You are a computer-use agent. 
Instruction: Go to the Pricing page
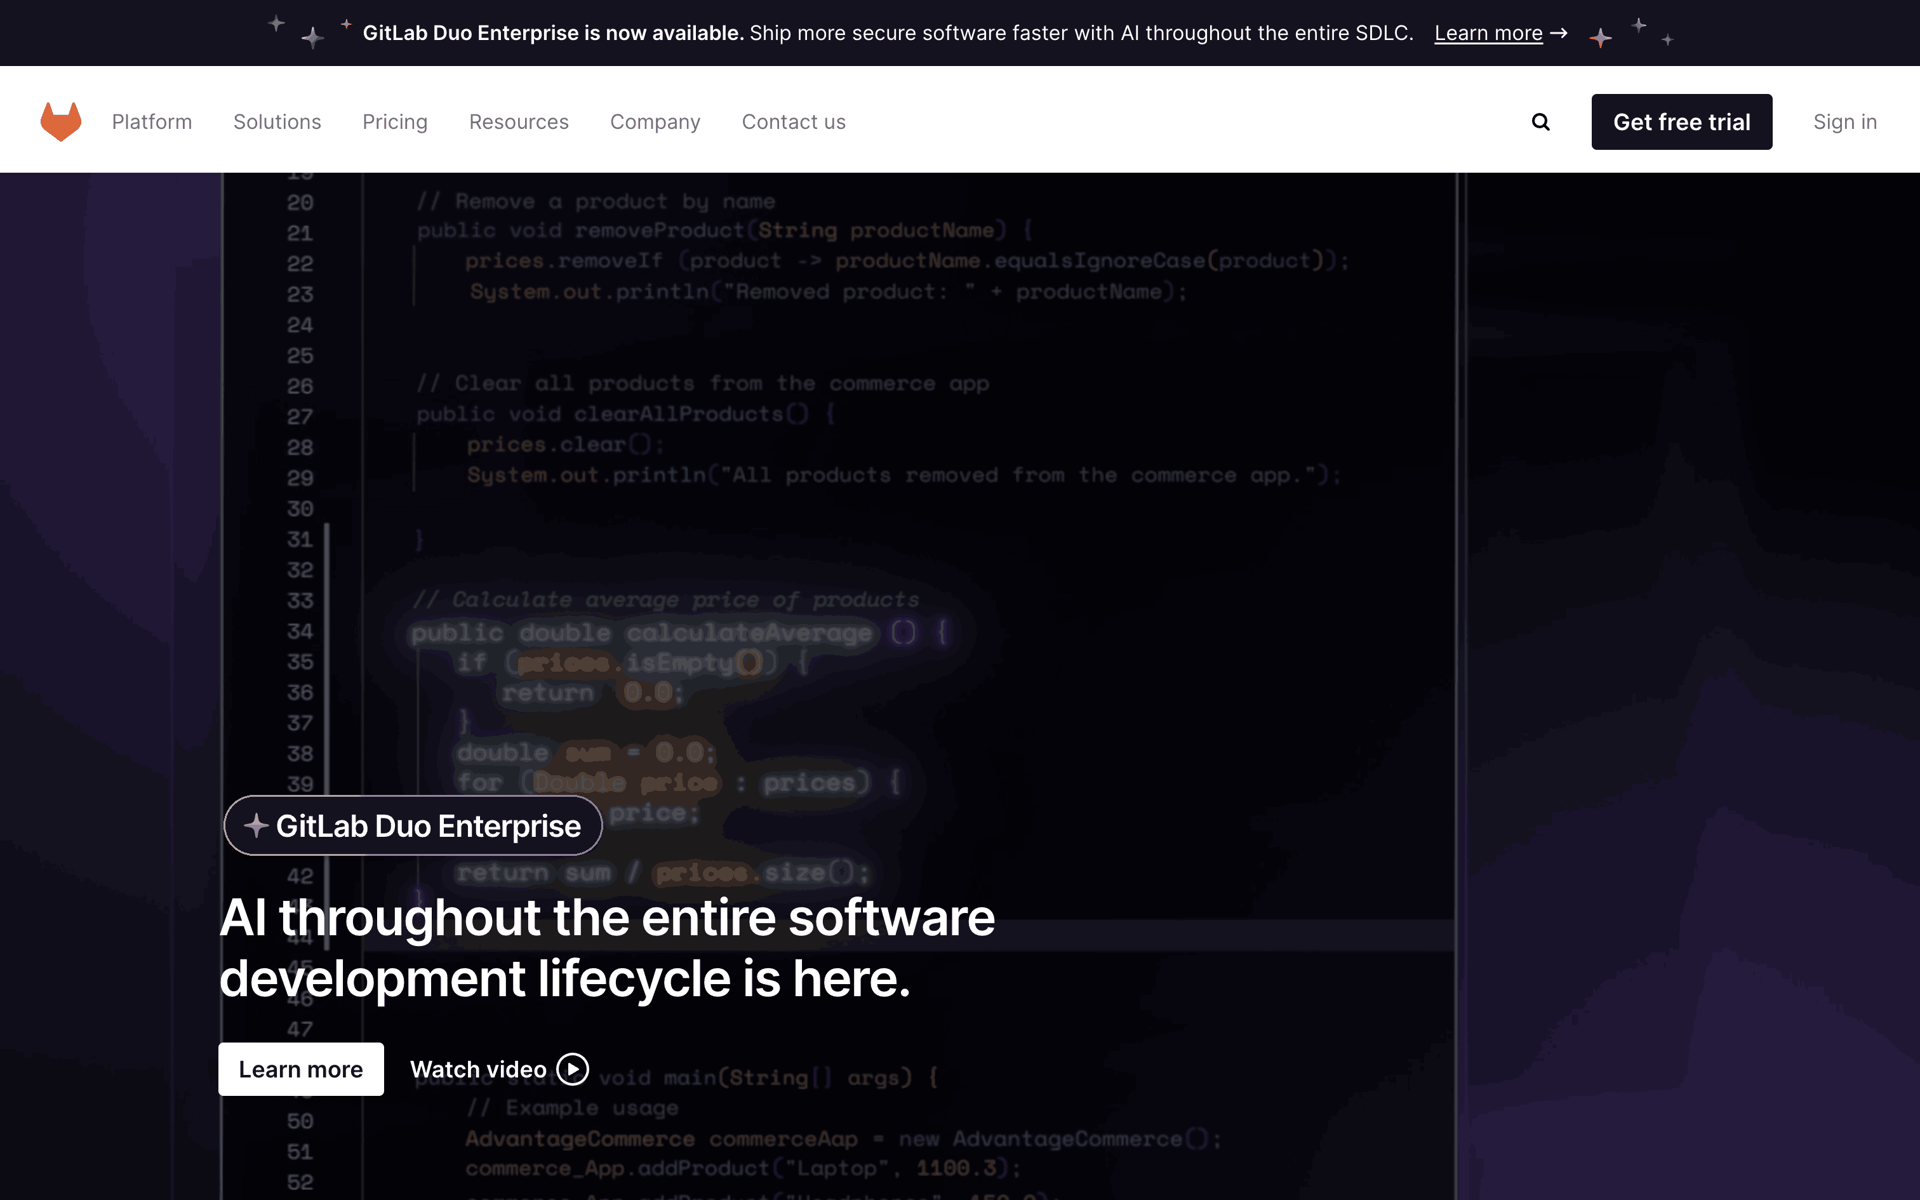point(395,122)
